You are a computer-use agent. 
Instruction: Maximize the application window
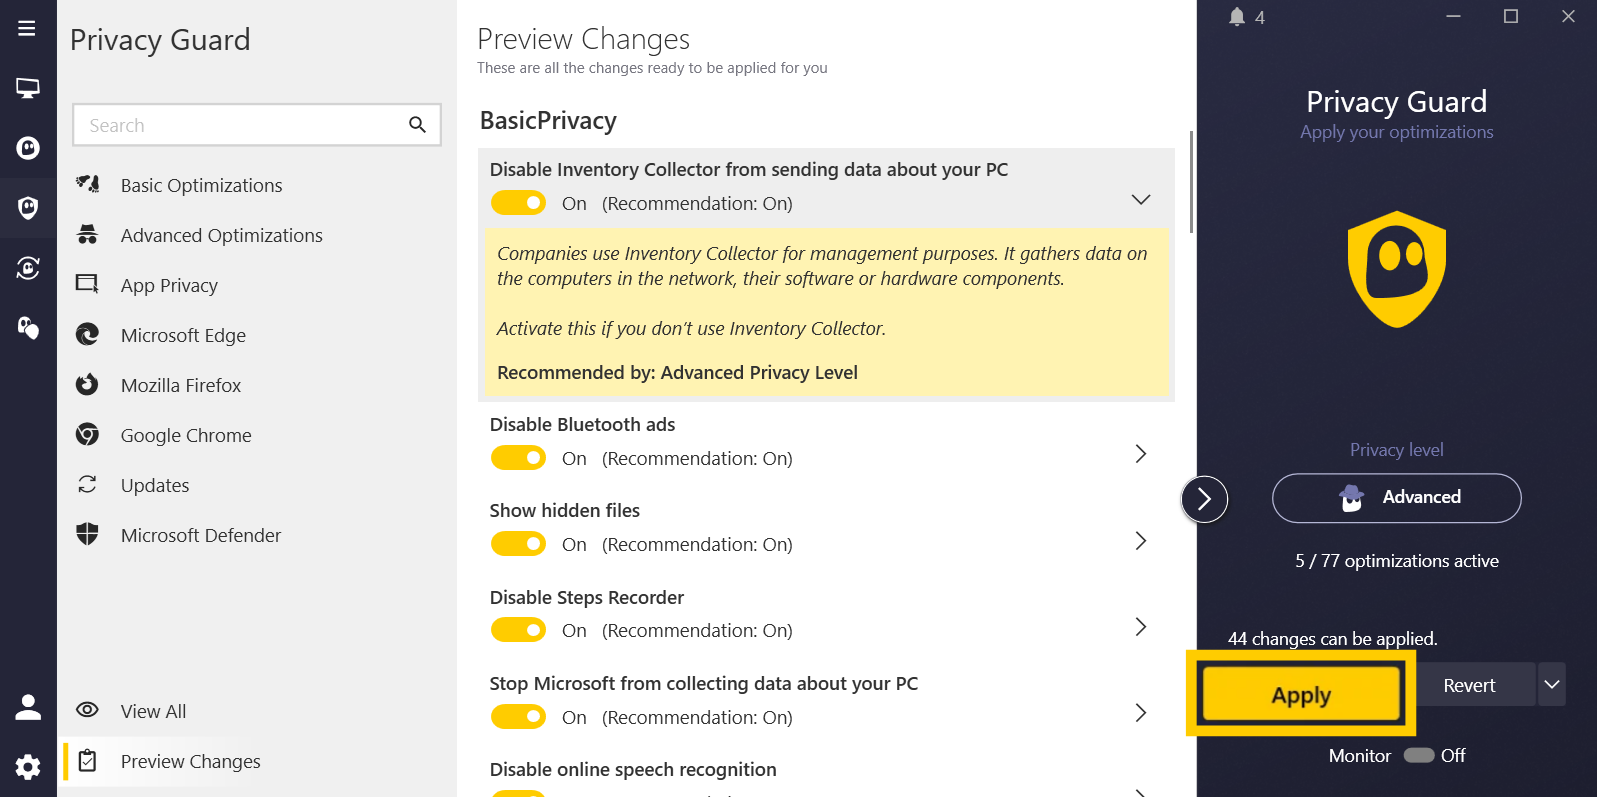1511,16
